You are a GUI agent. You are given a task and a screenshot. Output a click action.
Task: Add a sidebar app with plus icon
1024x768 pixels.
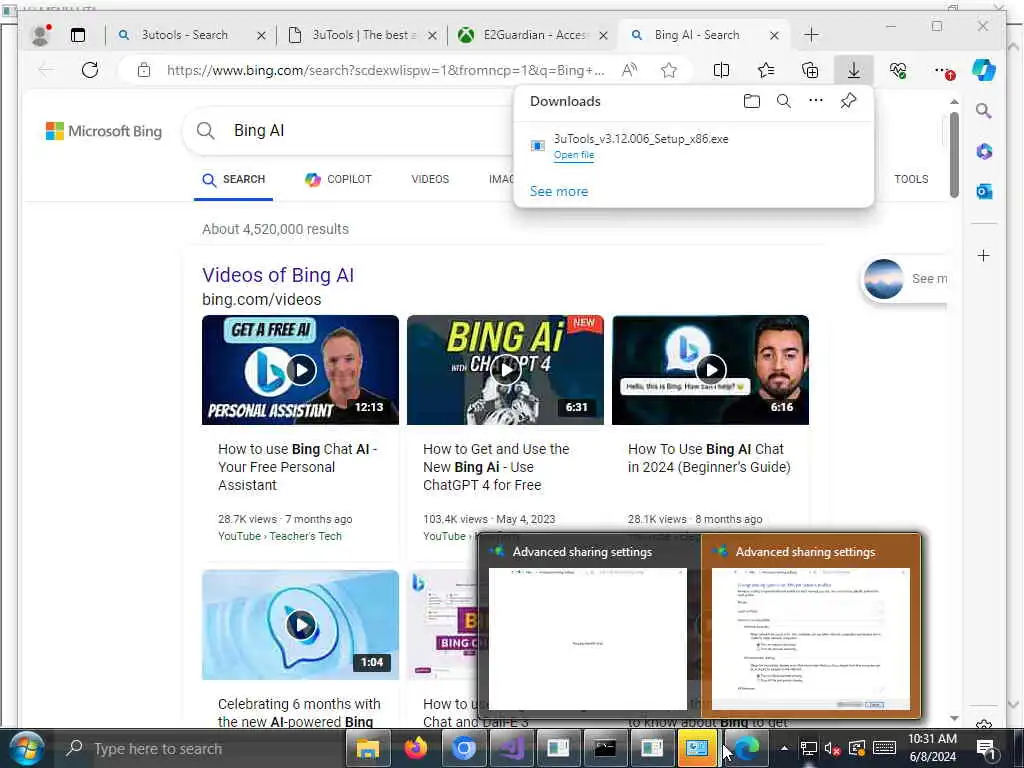(x=984, y=255)
